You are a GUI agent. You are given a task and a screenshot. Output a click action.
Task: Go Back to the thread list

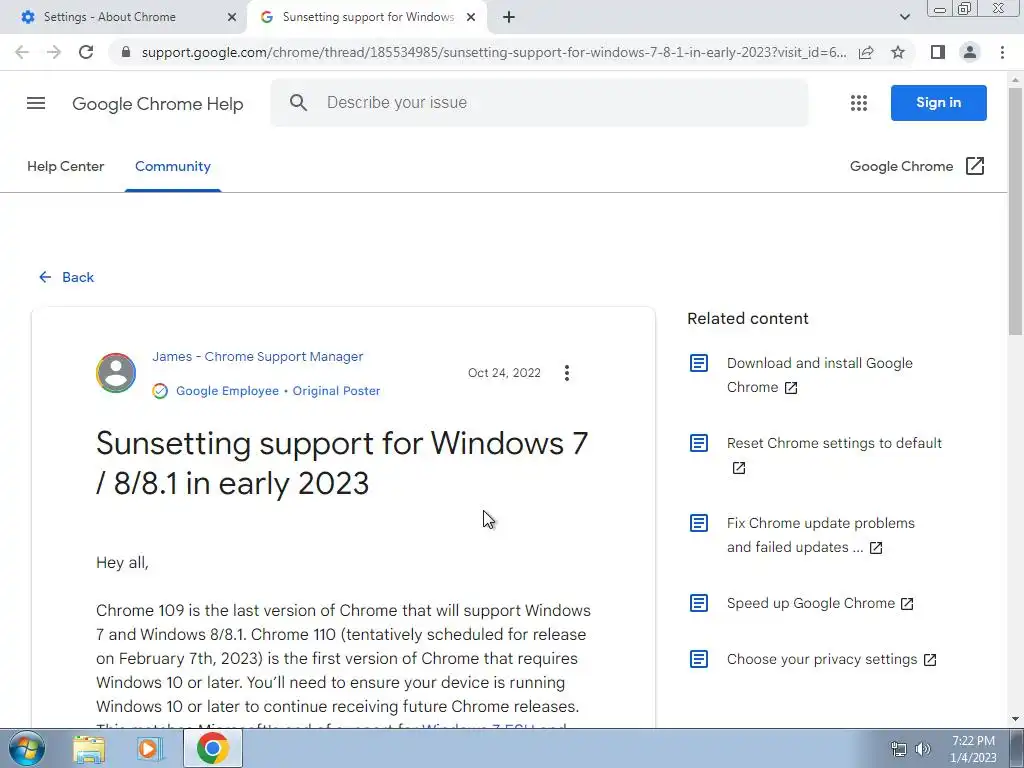[66, 278]
